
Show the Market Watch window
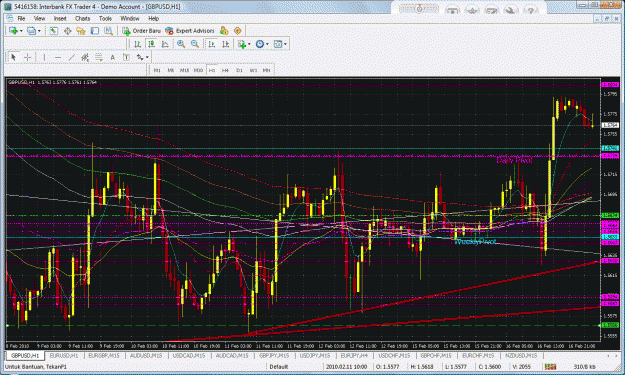[53, 31]
